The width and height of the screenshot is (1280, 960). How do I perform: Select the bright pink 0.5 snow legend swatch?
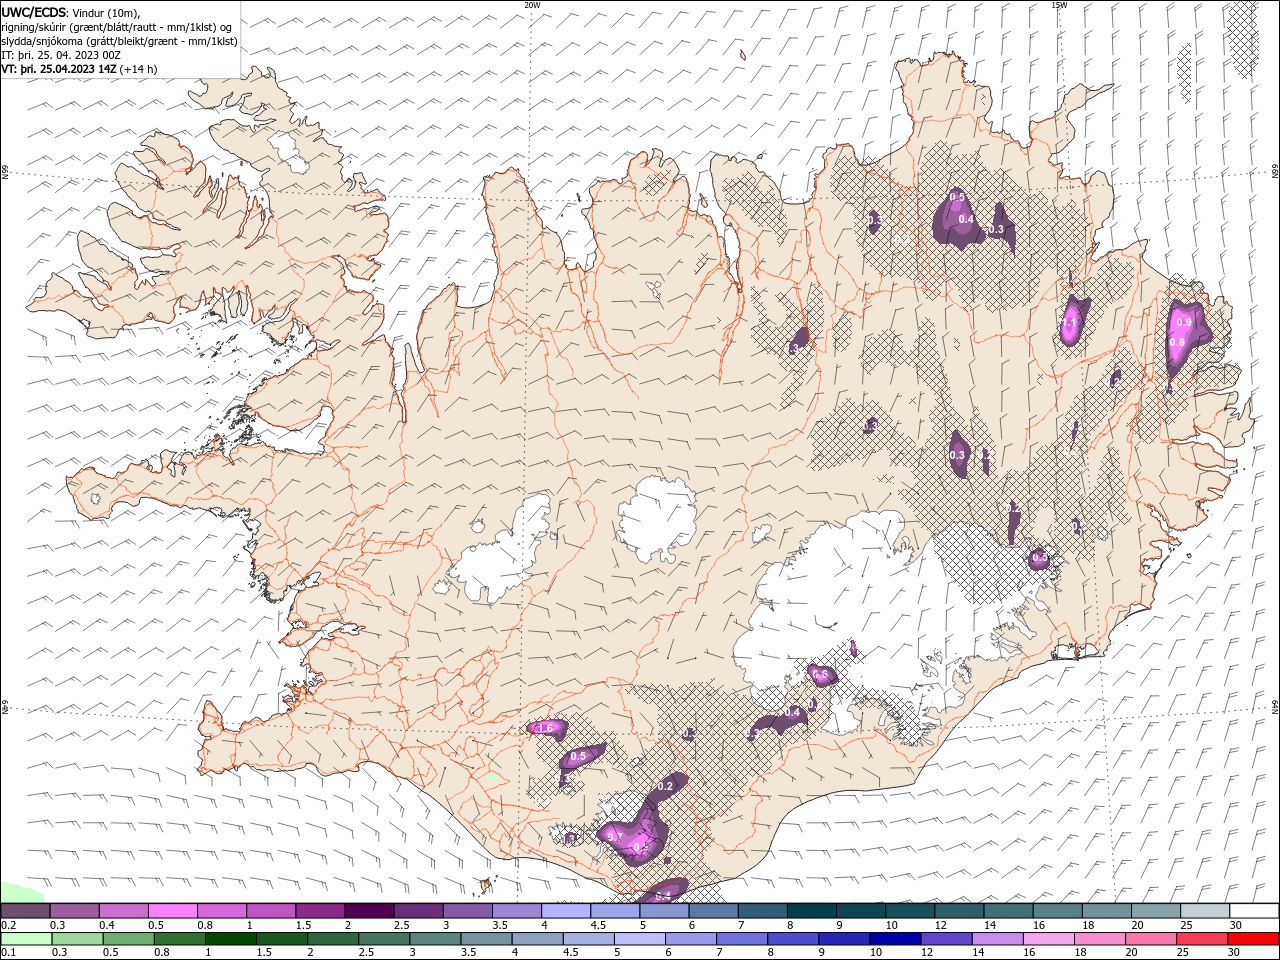click(x=172, y=911)
